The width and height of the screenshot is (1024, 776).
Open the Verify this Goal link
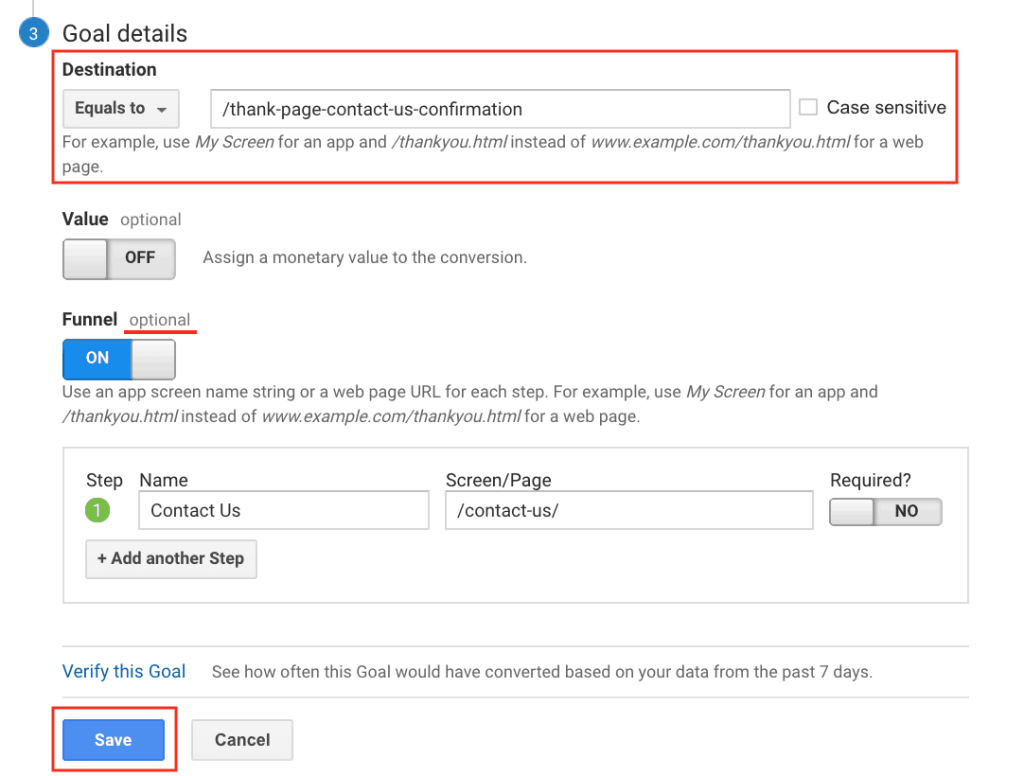(x=124, y=671)
